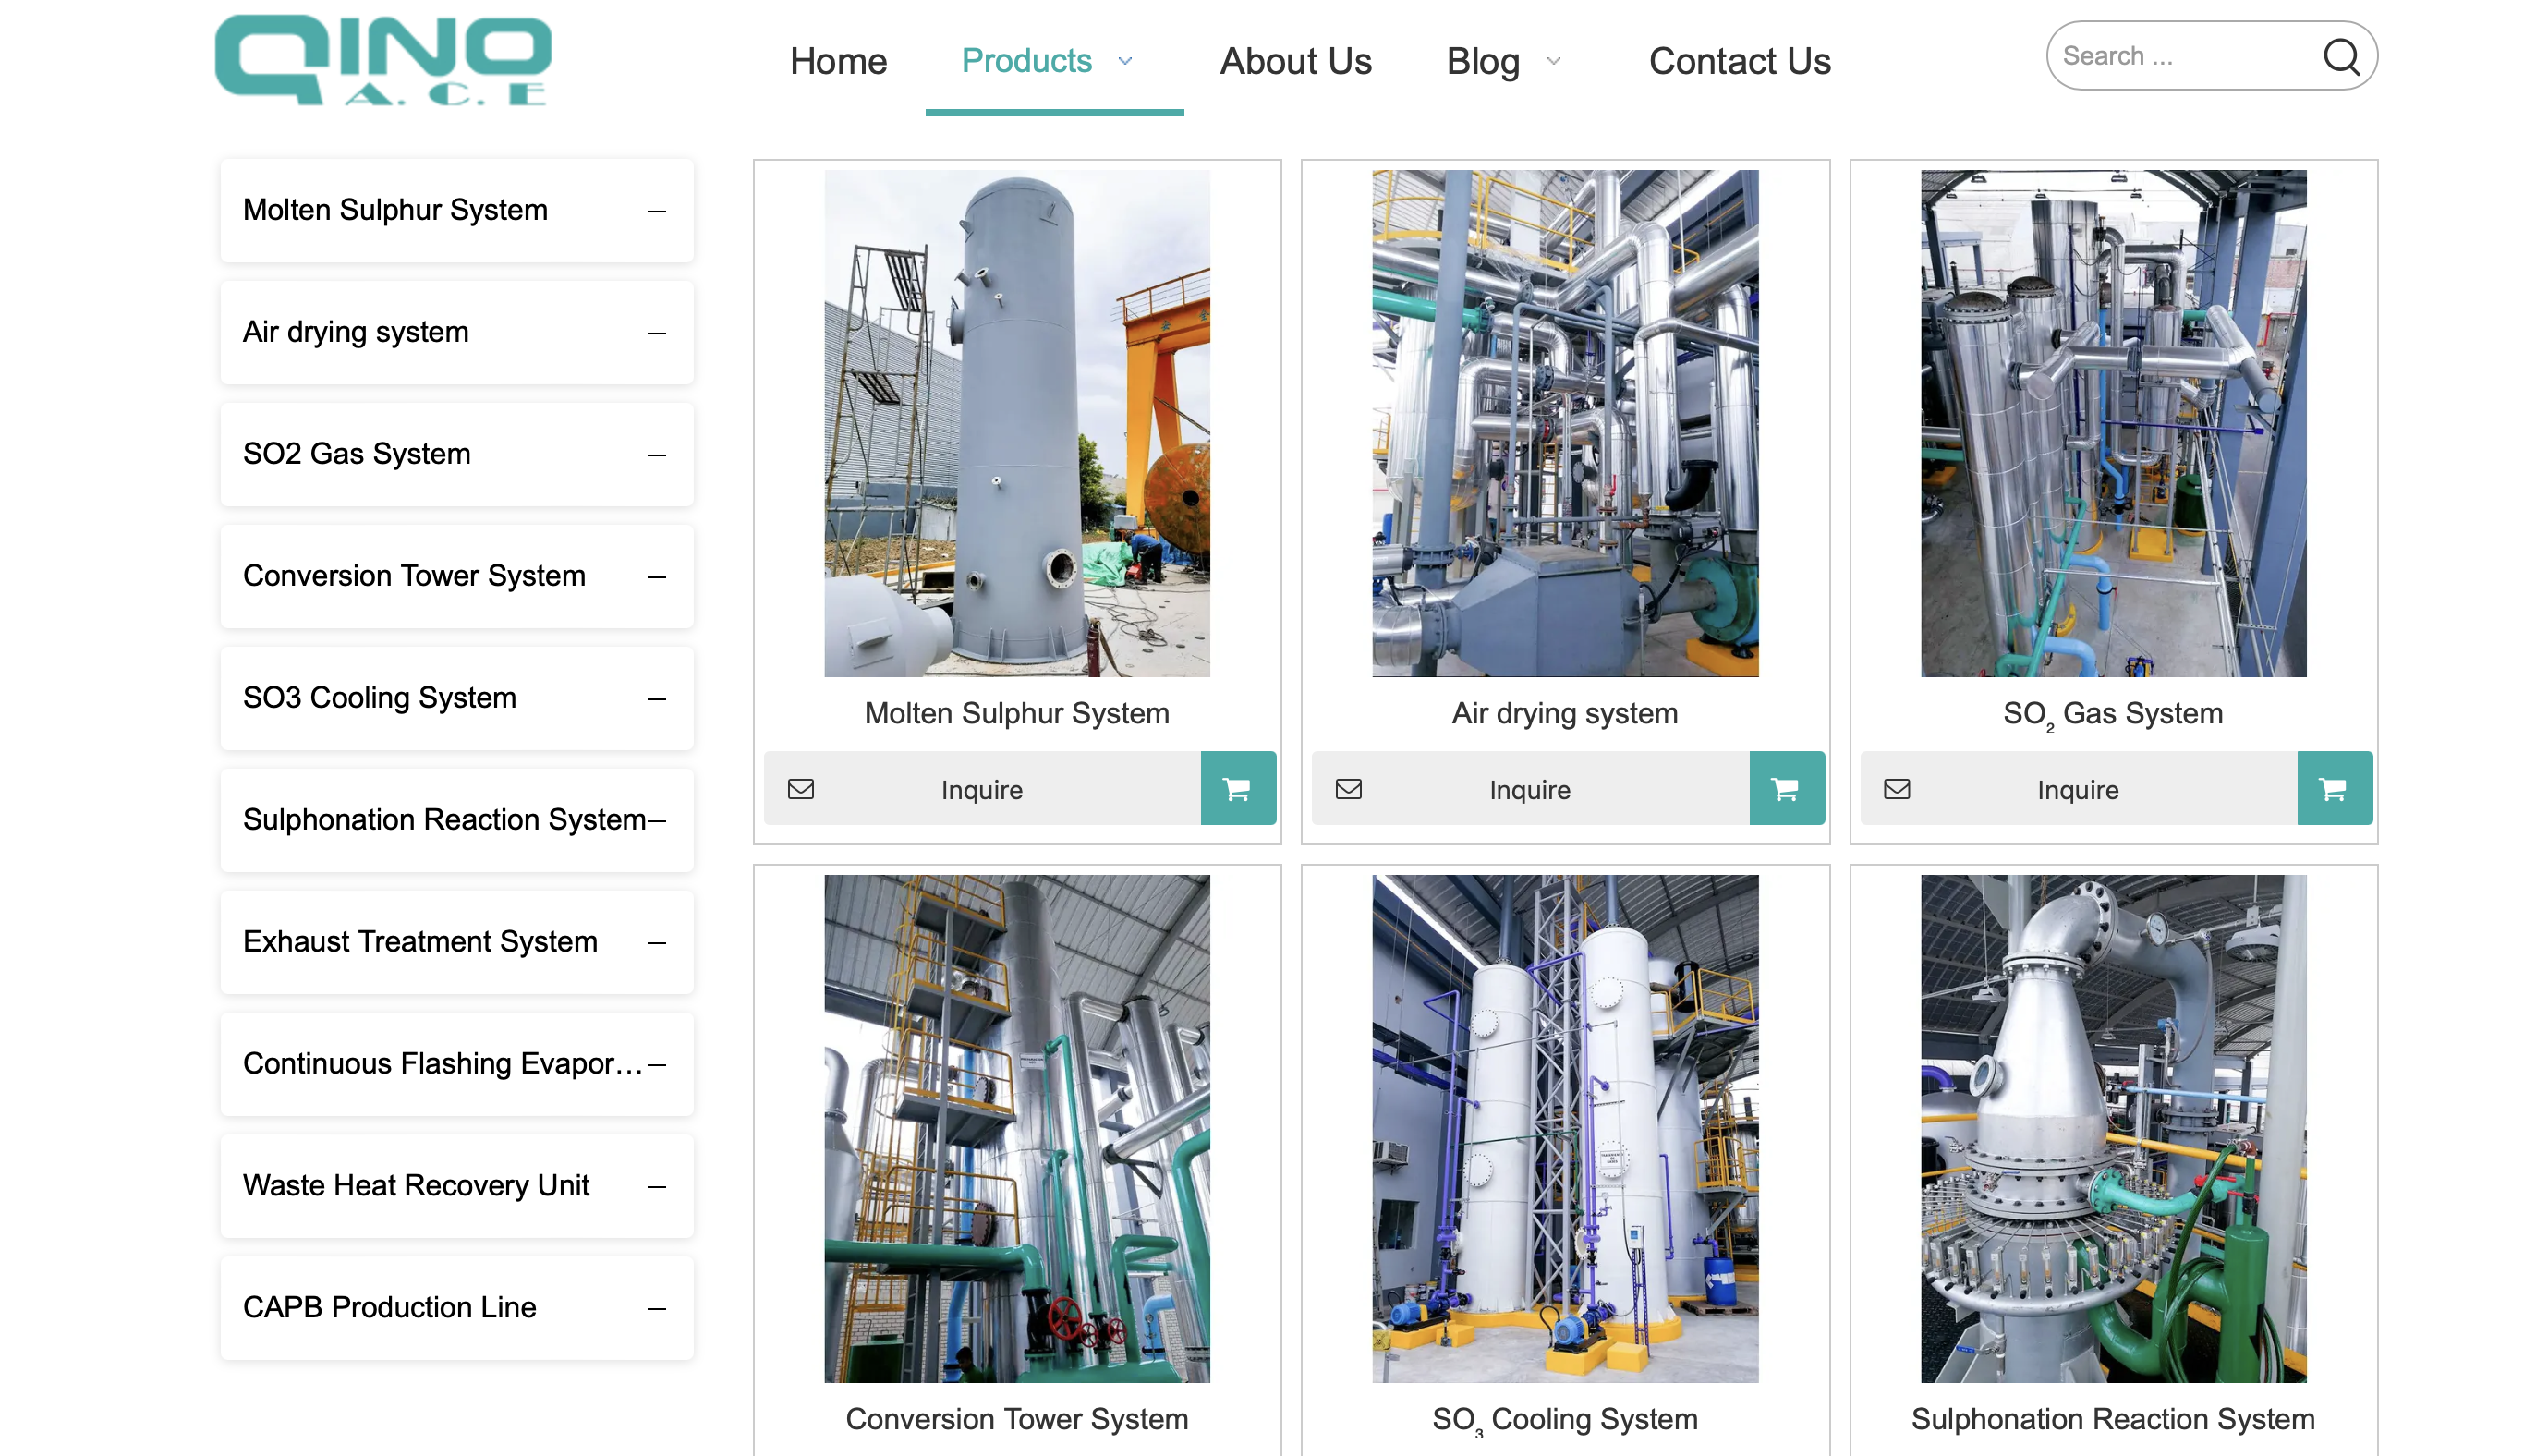2524x1456 pixels.
Task: Open Contact Us page link
Action: point(1739,61)
